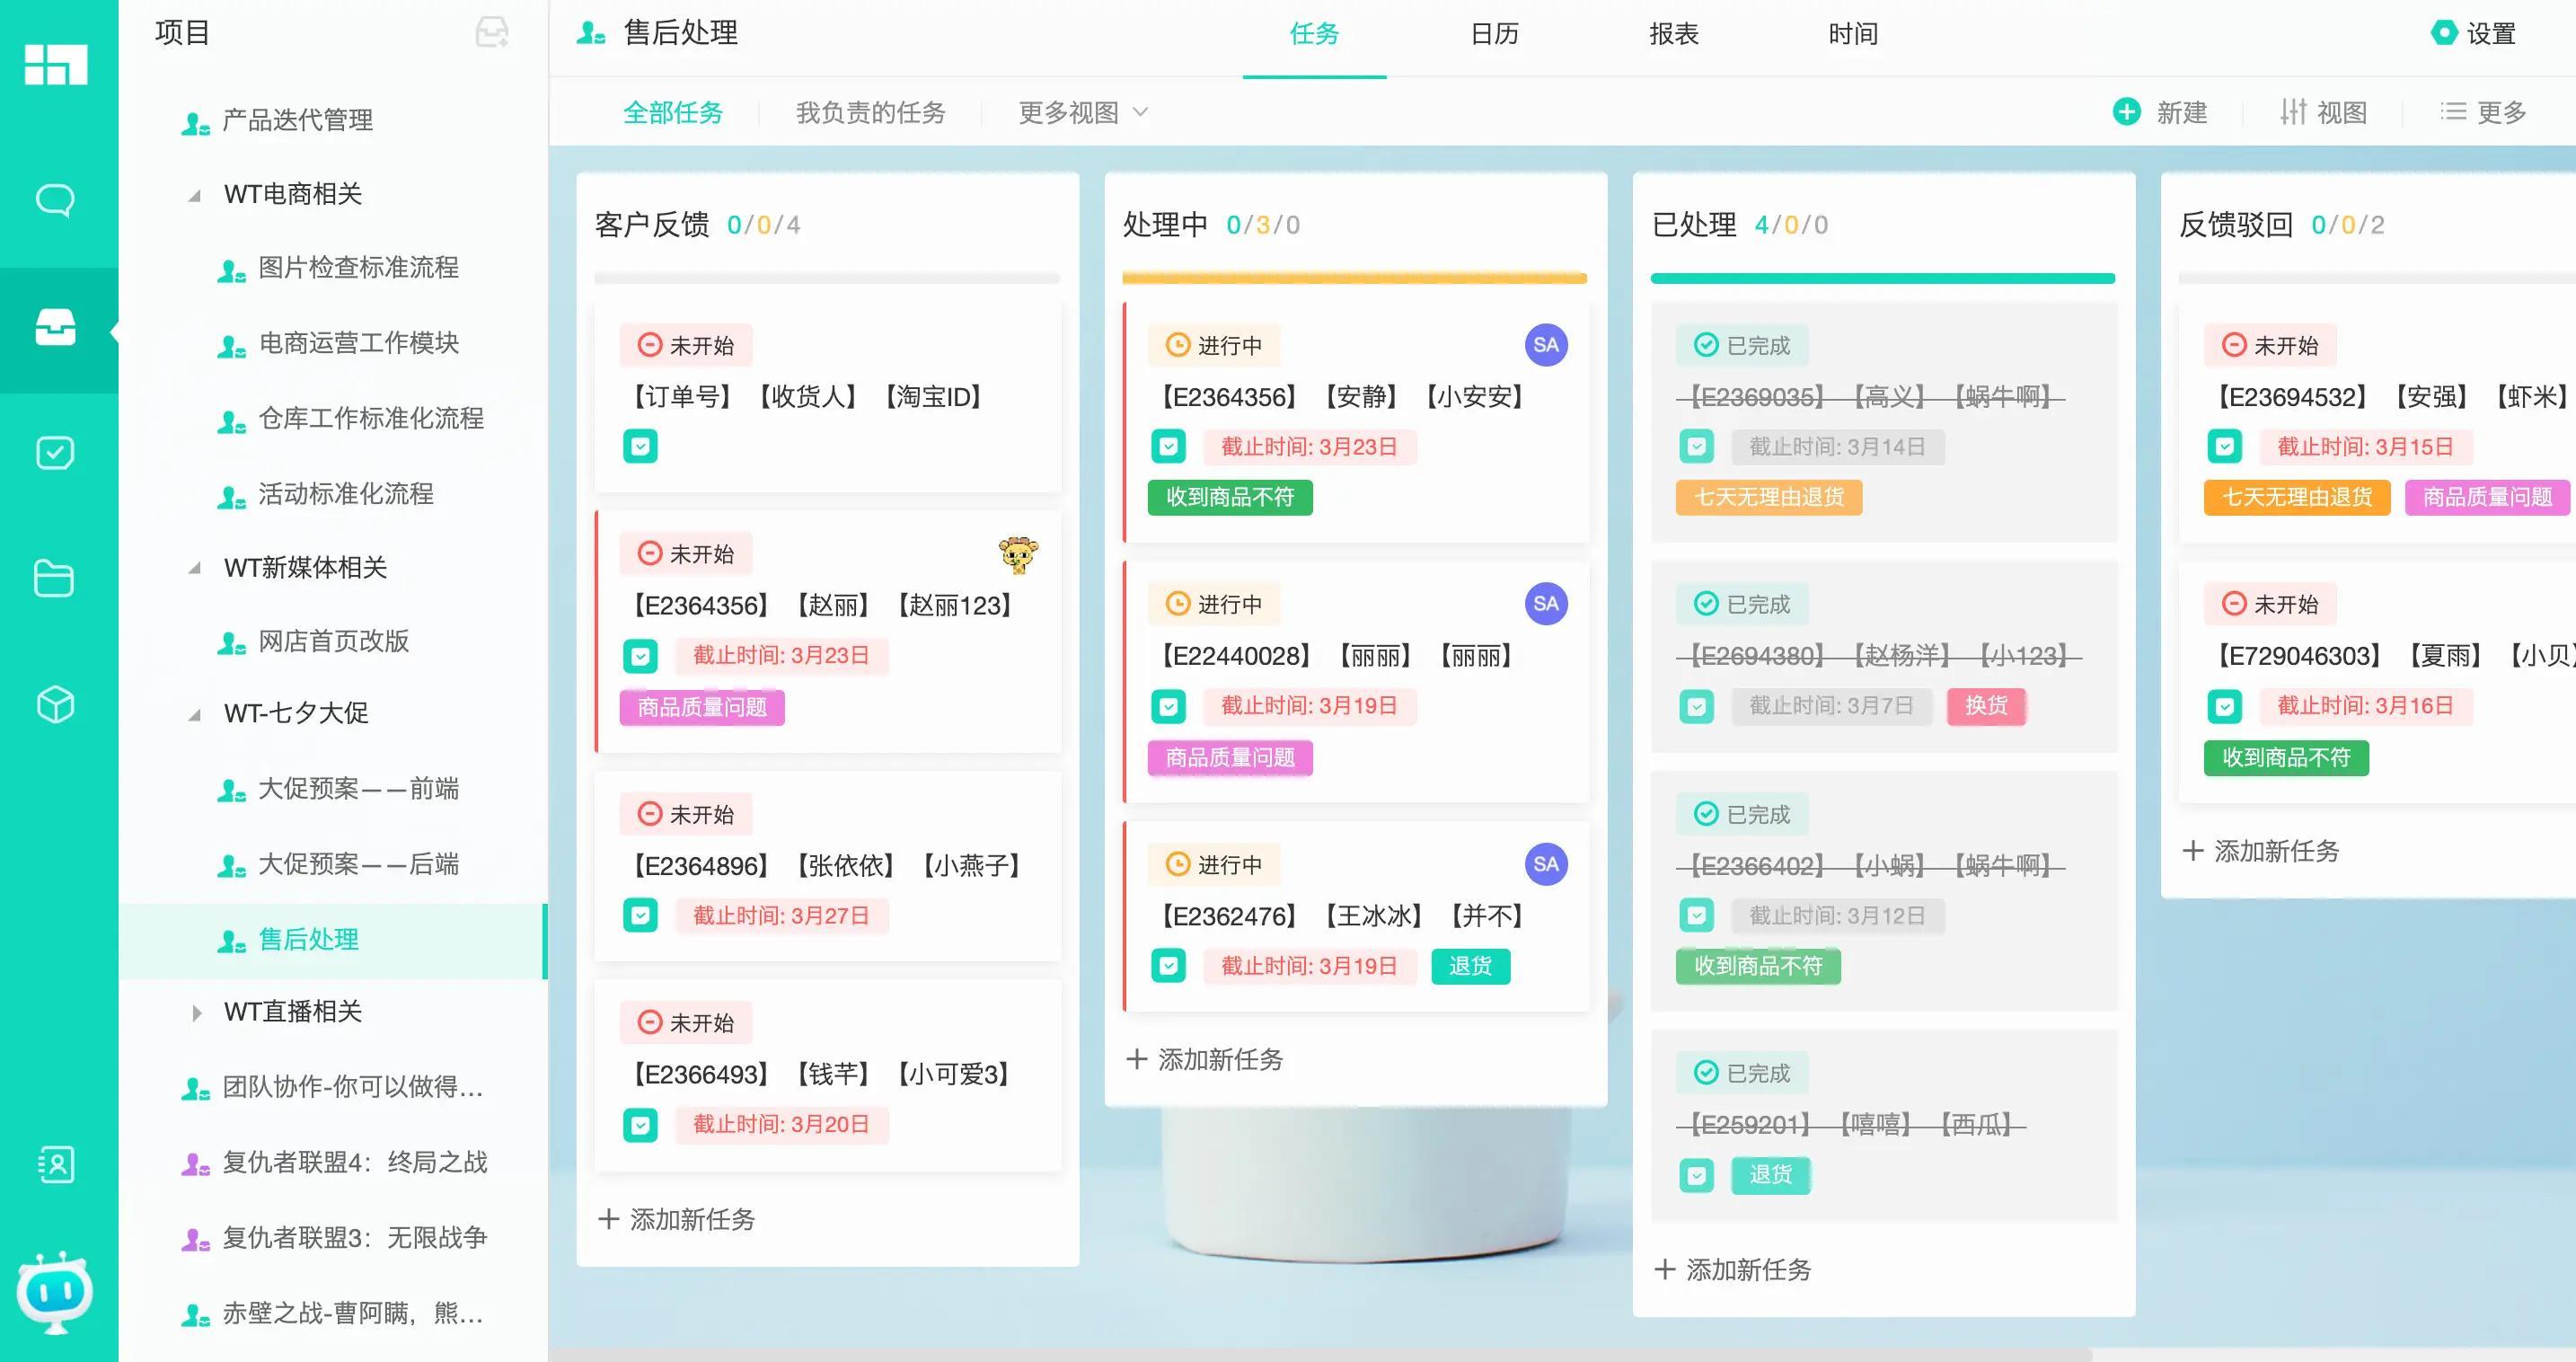Click the 设置 gear icon

pyautogui.click(x=2443, y=33)
